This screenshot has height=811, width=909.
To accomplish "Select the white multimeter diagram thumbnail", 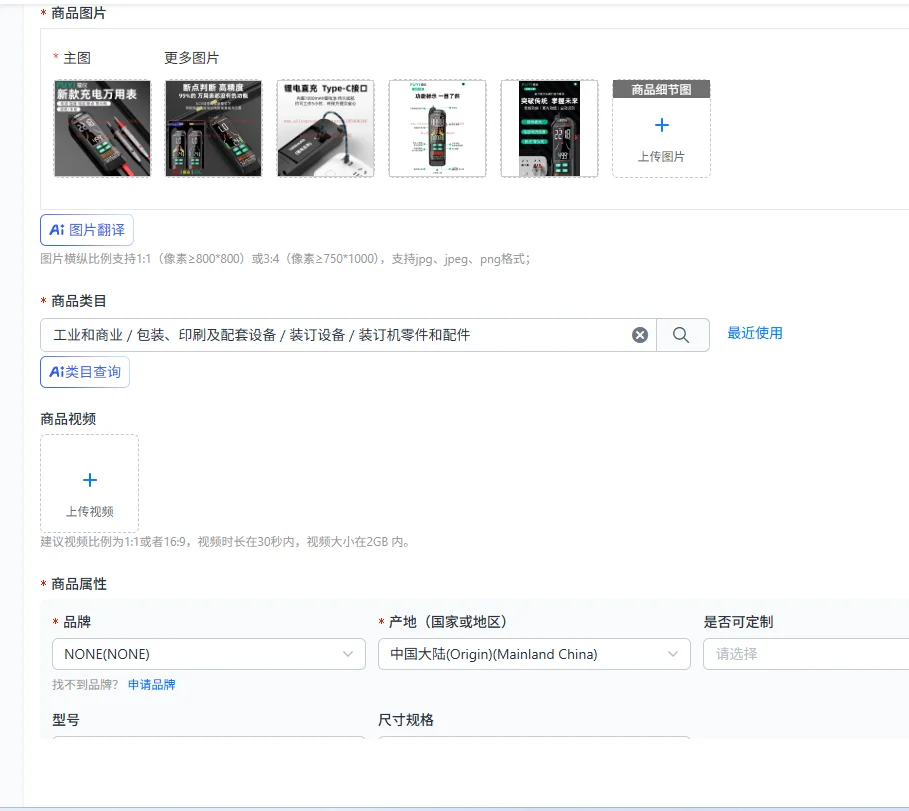I will coord(437,128).
